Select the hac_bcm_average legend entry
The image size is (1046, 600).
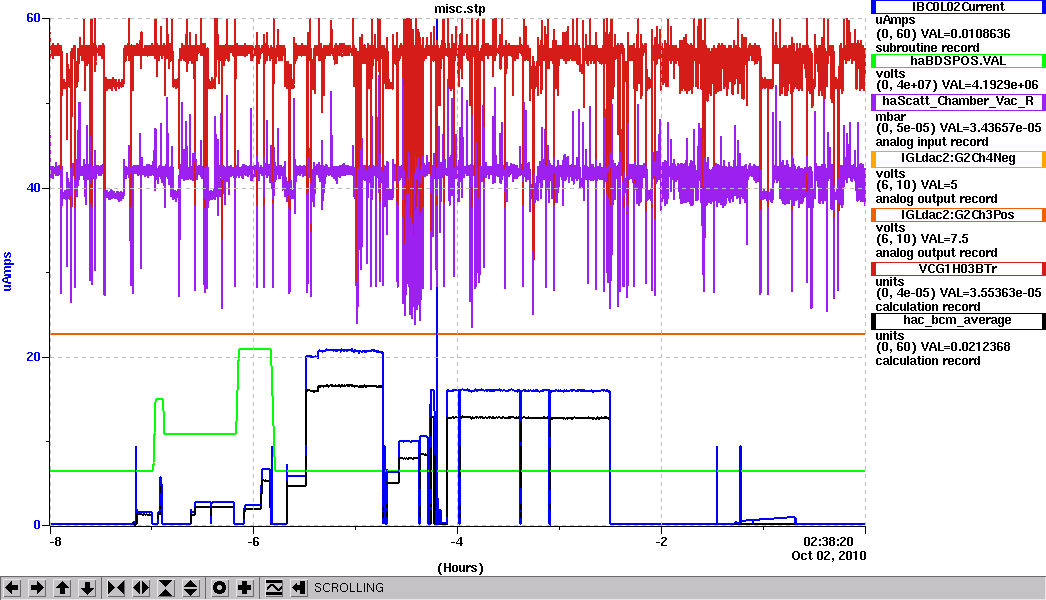(x=958, y=320)
